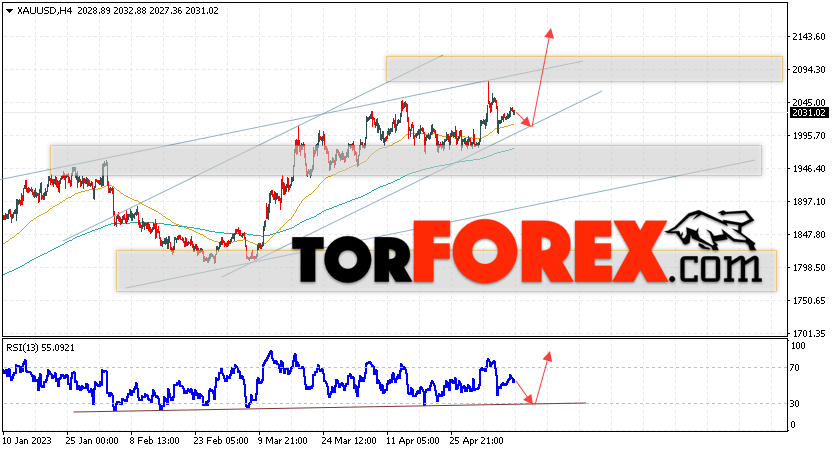Click the 11 Apr 05:00 date label
833x452 pixels.
tap(413, 441)
